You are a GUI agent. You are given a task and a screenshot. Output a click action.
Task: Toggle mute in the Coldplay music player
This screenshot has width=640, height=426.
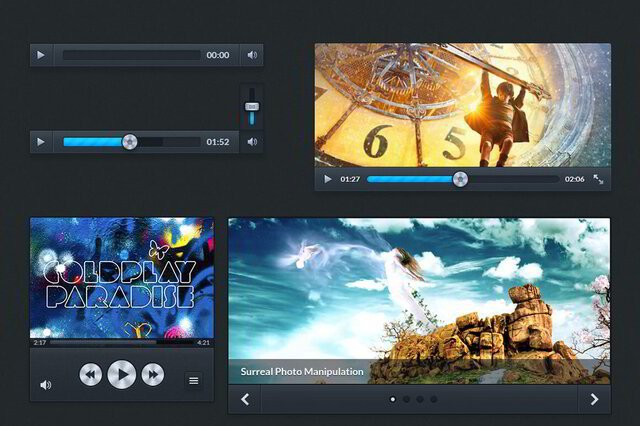pyautogui.click(x=45, y=384)
